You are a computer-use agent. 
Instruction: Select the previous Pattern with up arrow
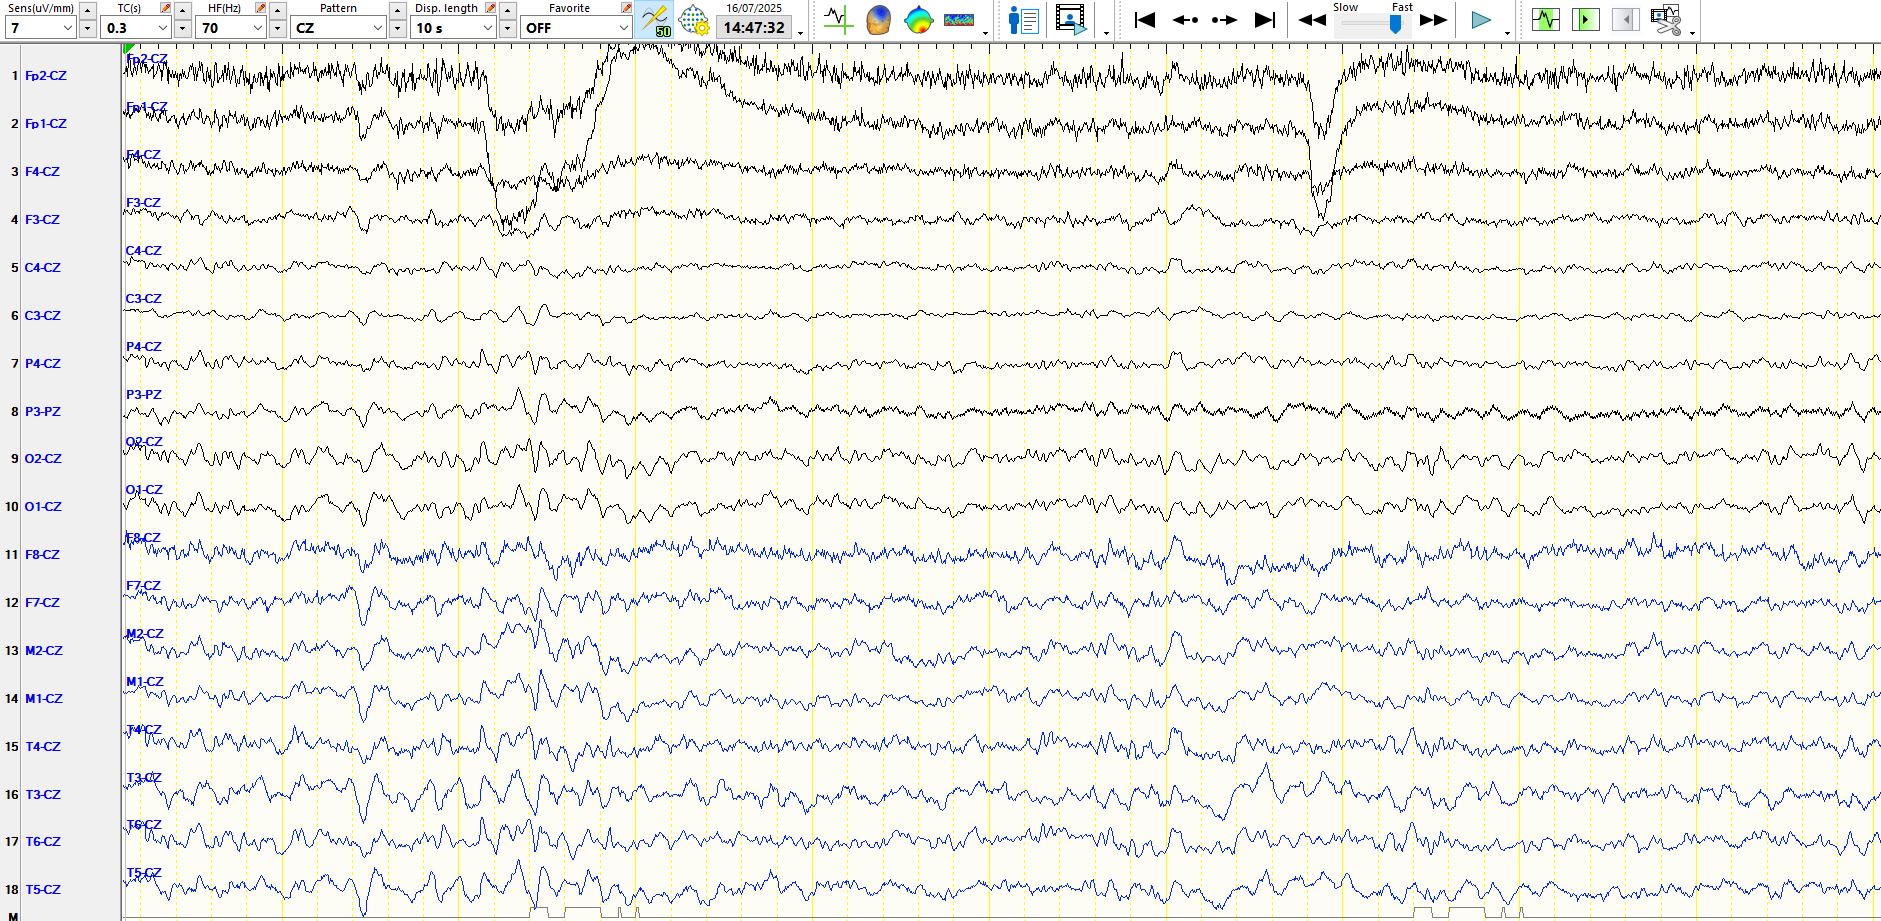coord(398,9)
